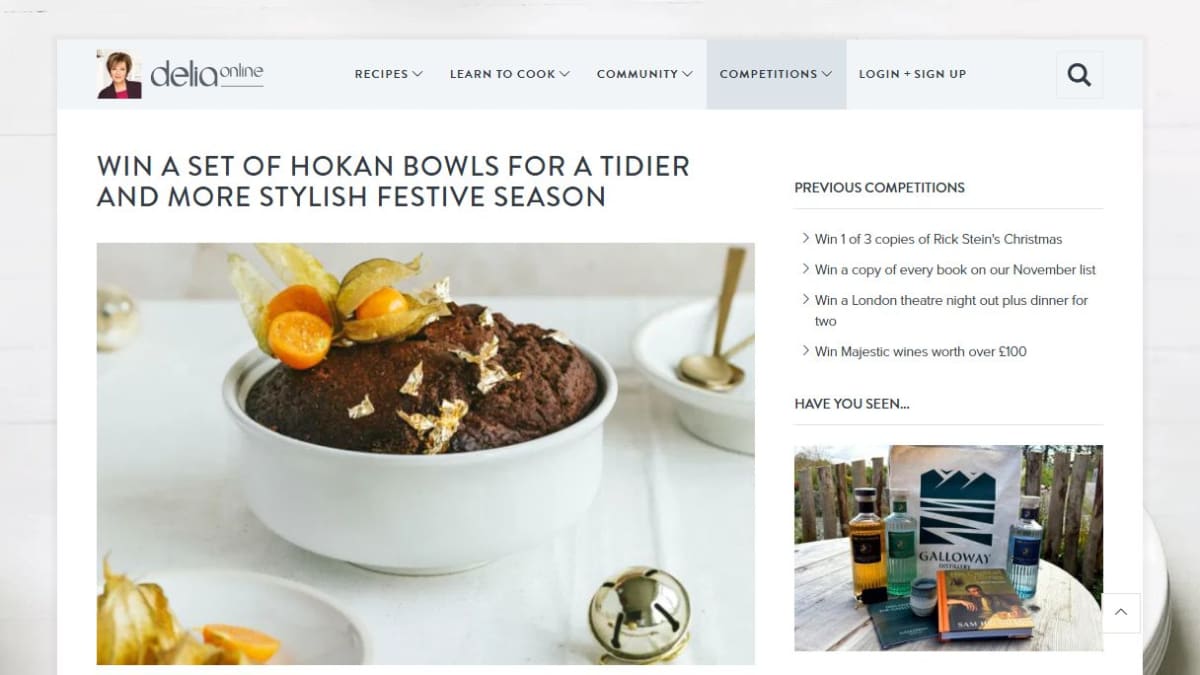
Task: Open the Competitions menu item
Action: 776,74
